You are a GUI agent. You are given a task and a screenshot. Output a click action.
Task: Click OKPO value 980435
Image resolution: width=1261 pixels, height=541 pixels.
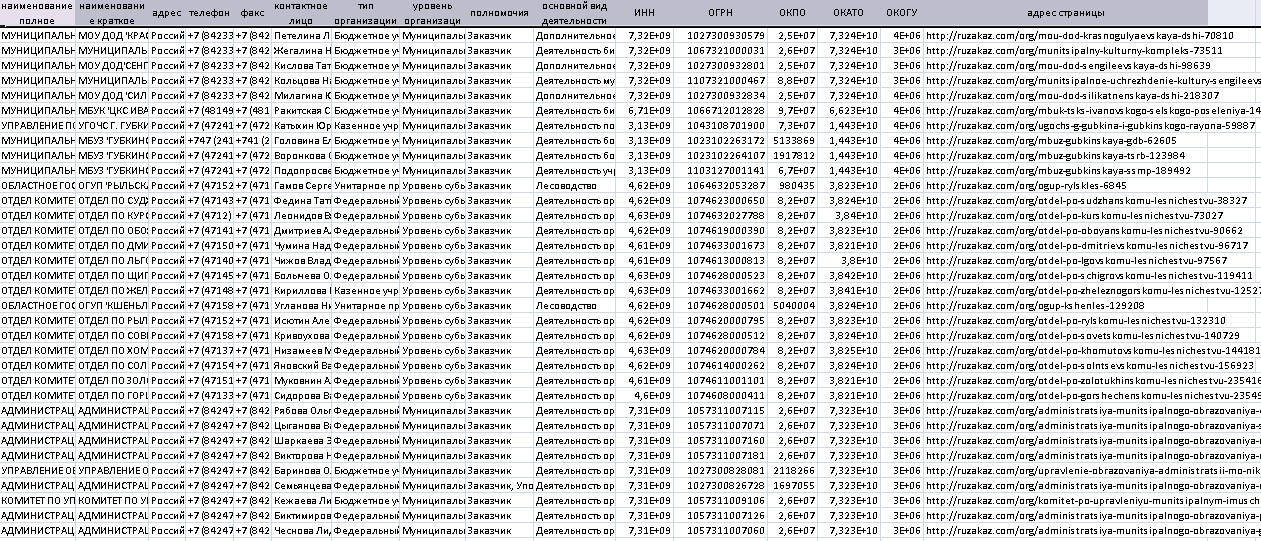point(794,185)
